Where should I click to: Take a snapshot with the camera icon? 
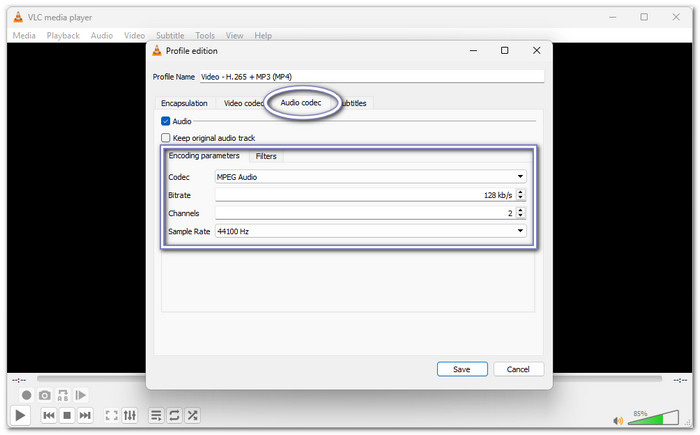pyautogui.click(x=45, y=395)
